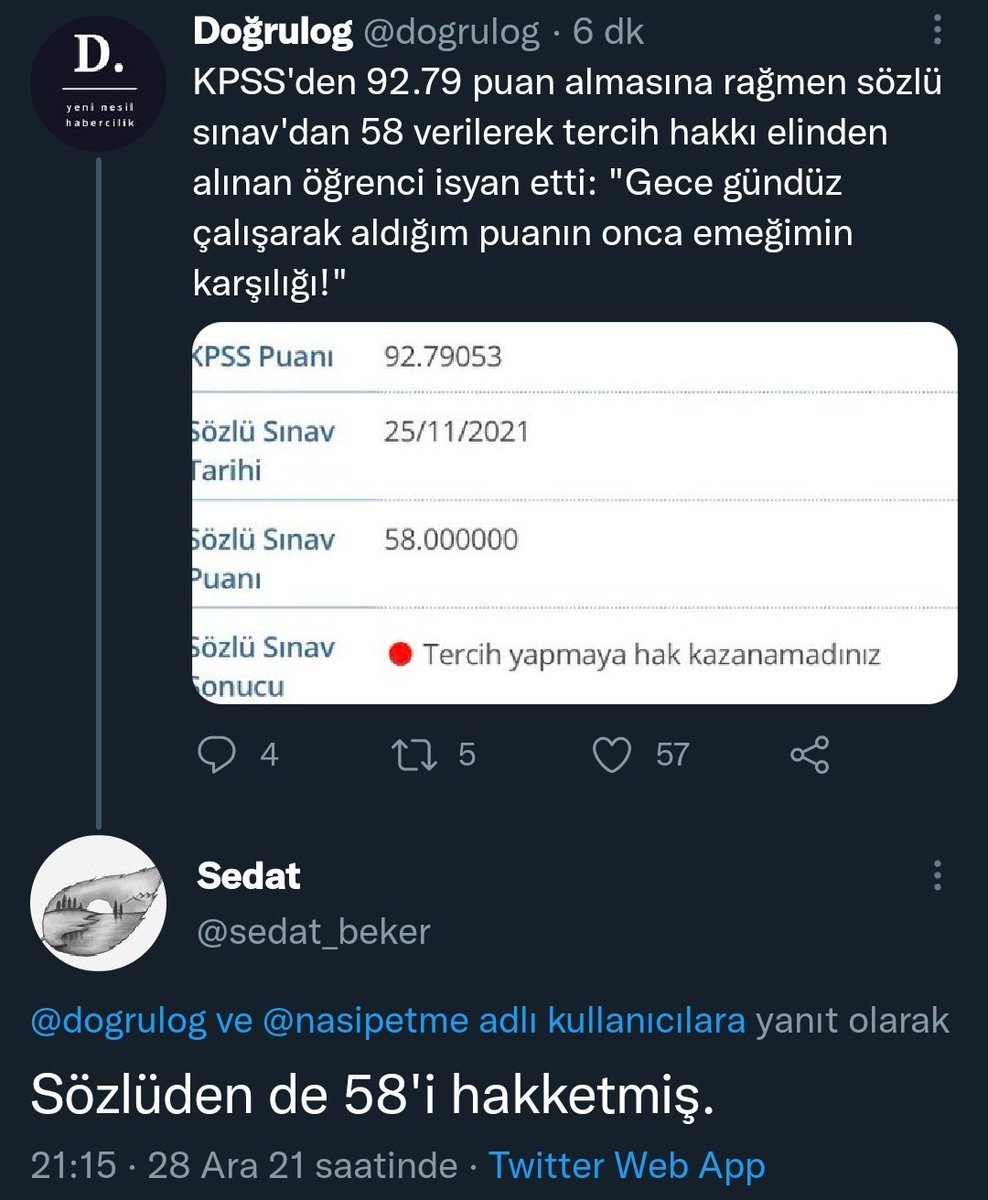Open the Doğrulog display name
Image resolution: width=988 pixels, height=1200 pixels.
272,33
